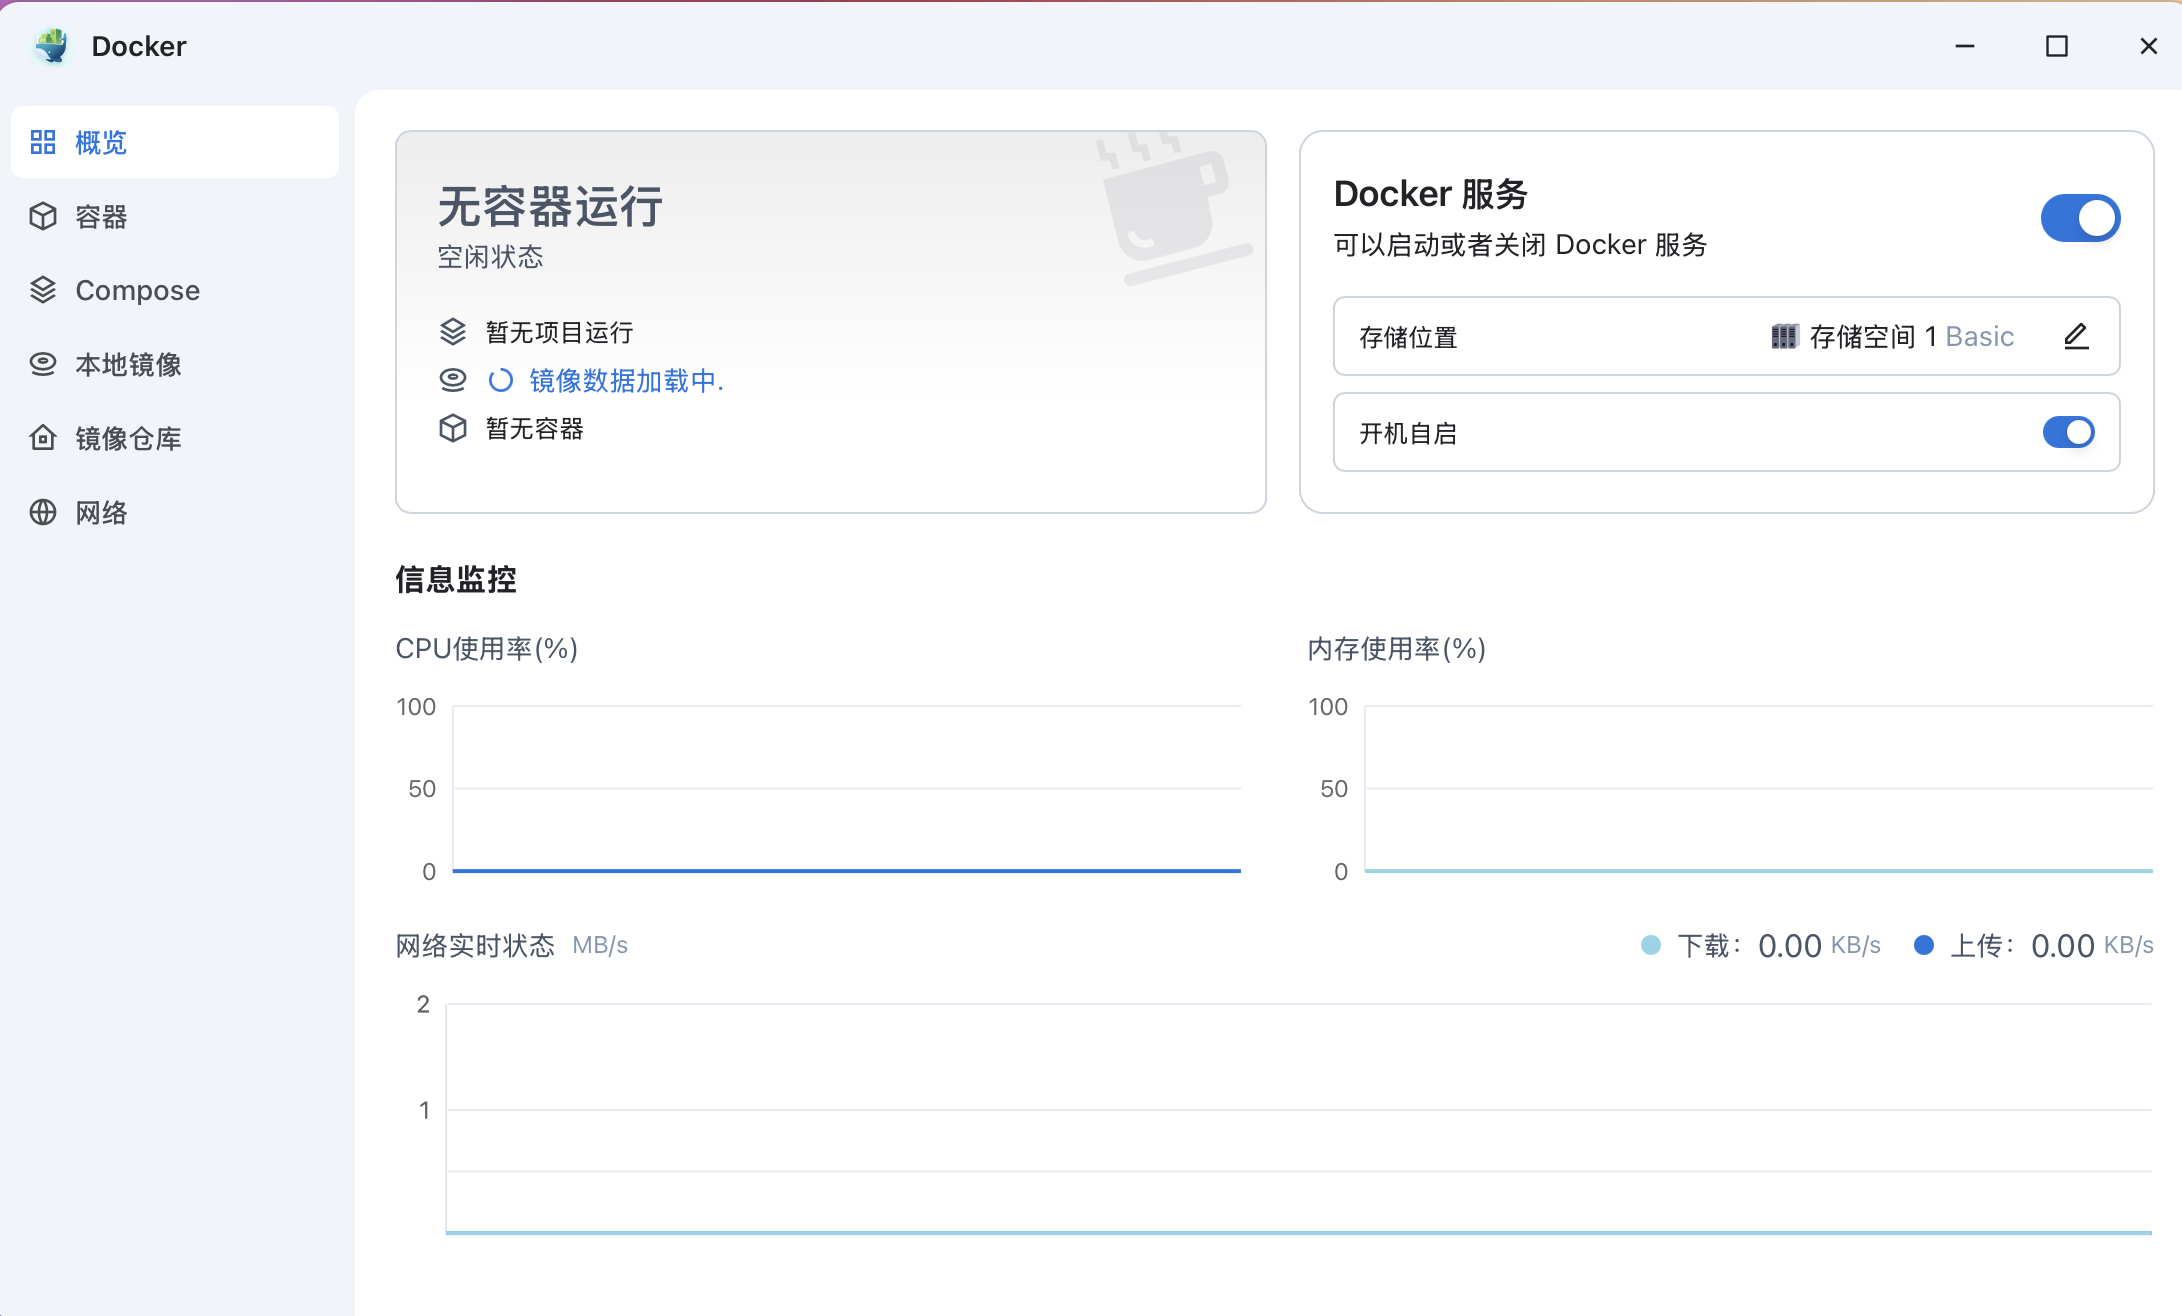The height and width of the screenshot is (1316, 2182).
Task: Go to the 容器 containers page
Action: (x=175, y=216)
